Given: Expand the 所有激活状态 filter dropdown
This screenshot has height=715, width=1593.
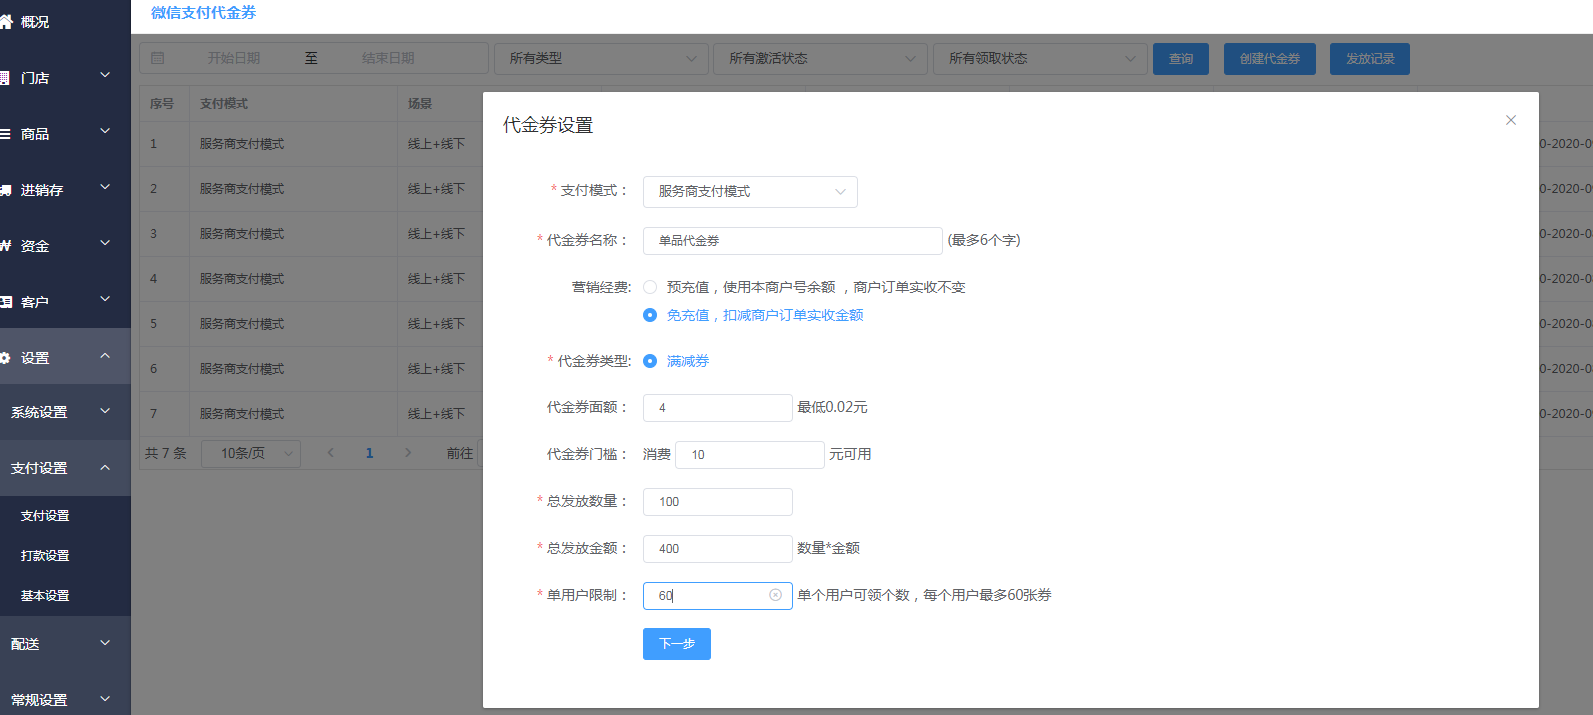Looking at the screenshot, I should tap(820, 59).
